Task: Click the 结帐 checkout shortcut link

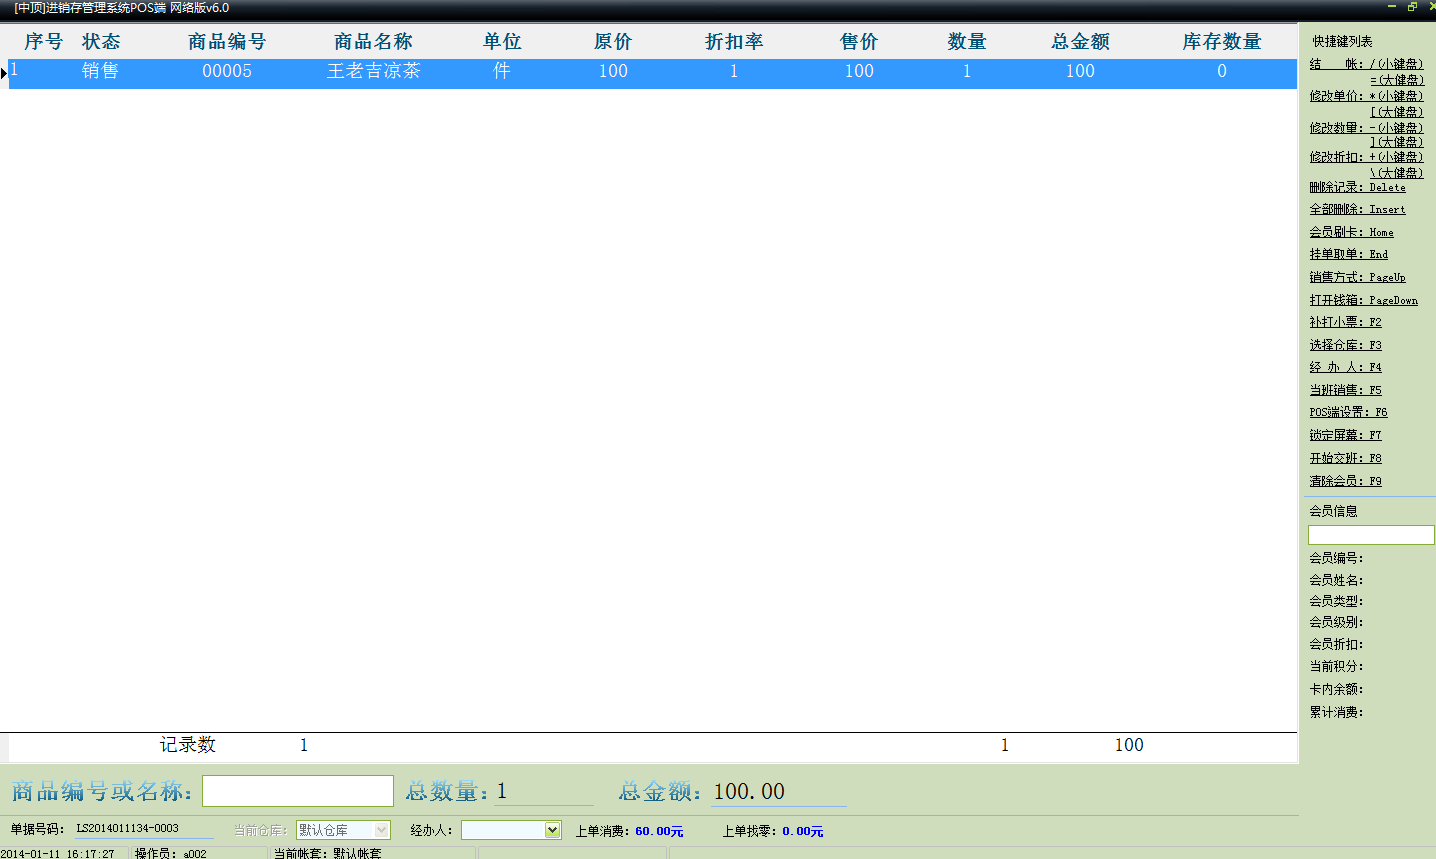Action: (1366, 64)
